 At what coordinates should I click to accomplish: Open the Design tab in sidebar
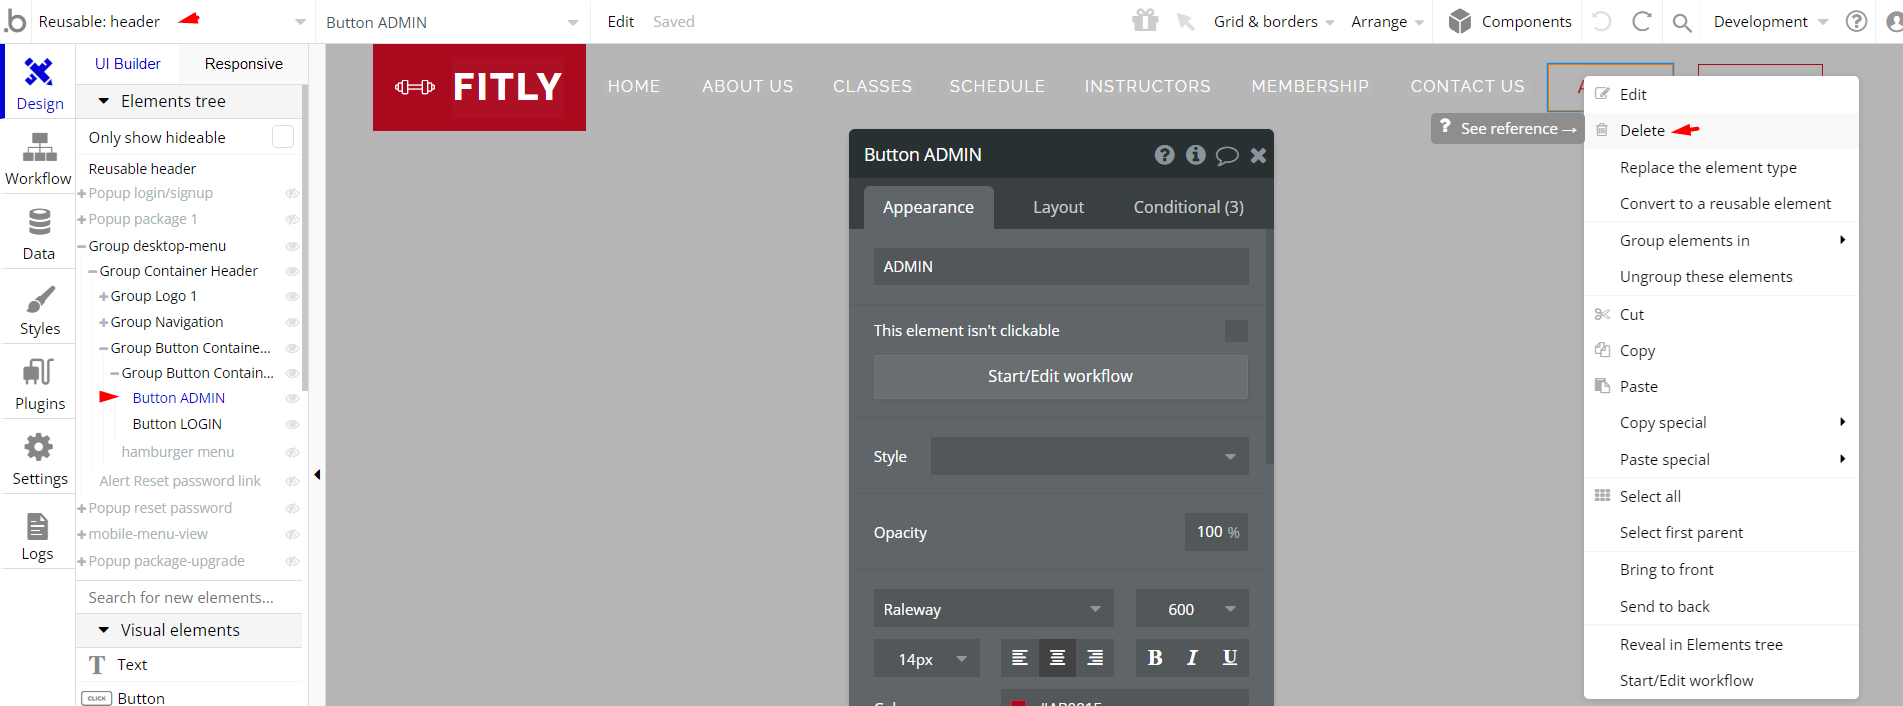point(39,83)
